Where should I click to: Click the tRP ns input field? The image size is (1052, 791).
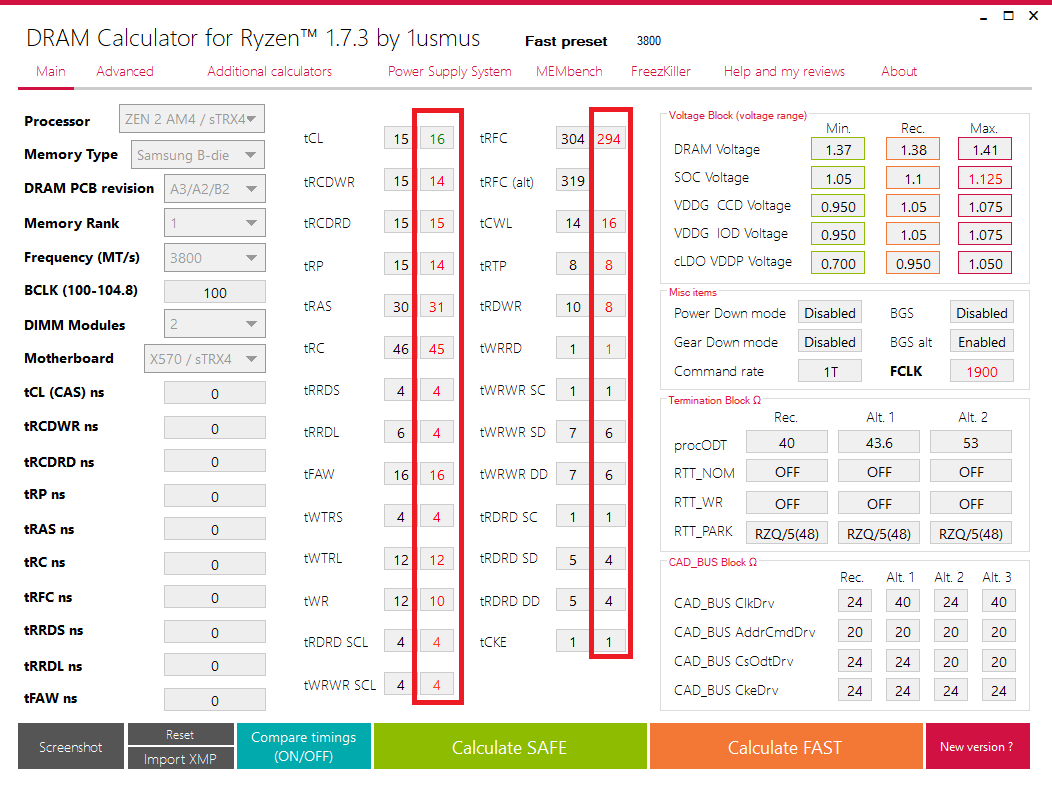(x=215, y=496)
